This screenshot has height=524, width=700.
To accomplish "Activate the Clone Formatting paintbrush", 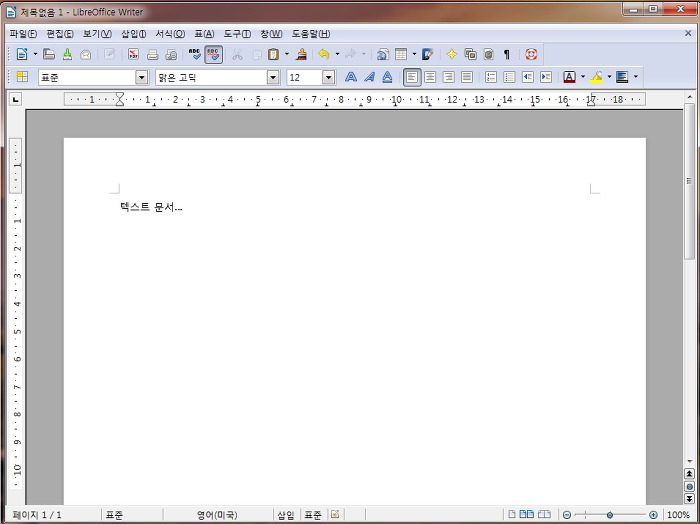I will pyautogui.click(x=302, y=54).
